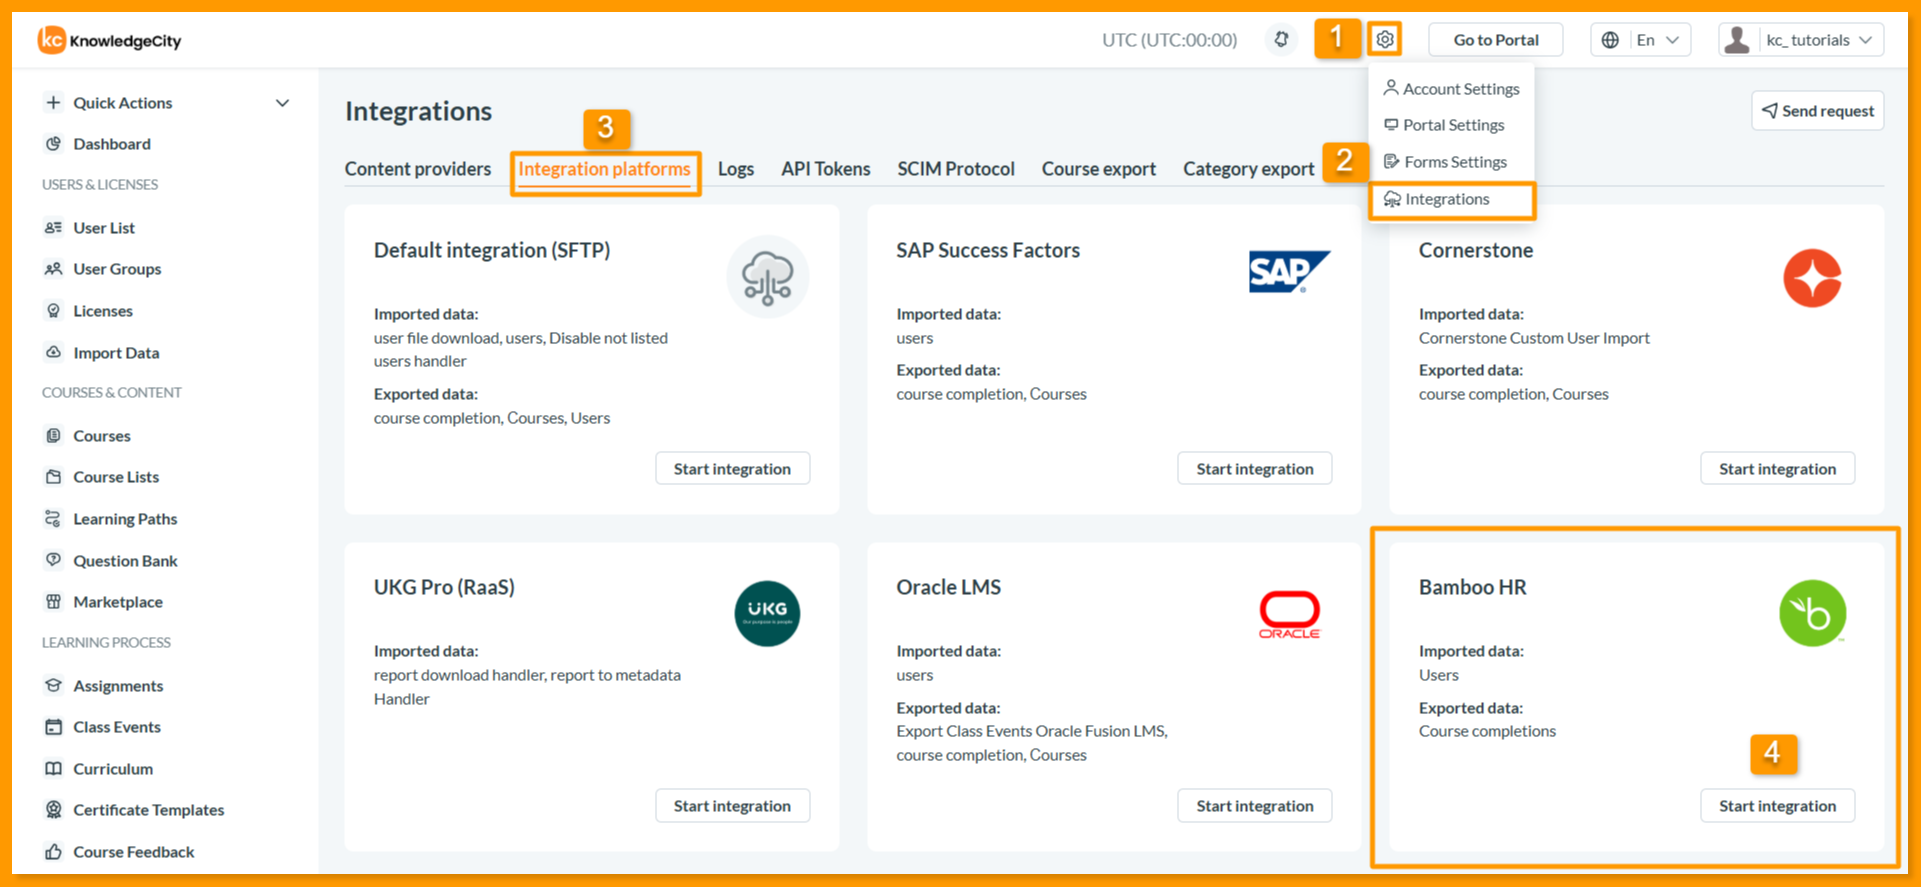Choose Account Settings from the menu
1921x887 pixels.
coord(1452,89)
